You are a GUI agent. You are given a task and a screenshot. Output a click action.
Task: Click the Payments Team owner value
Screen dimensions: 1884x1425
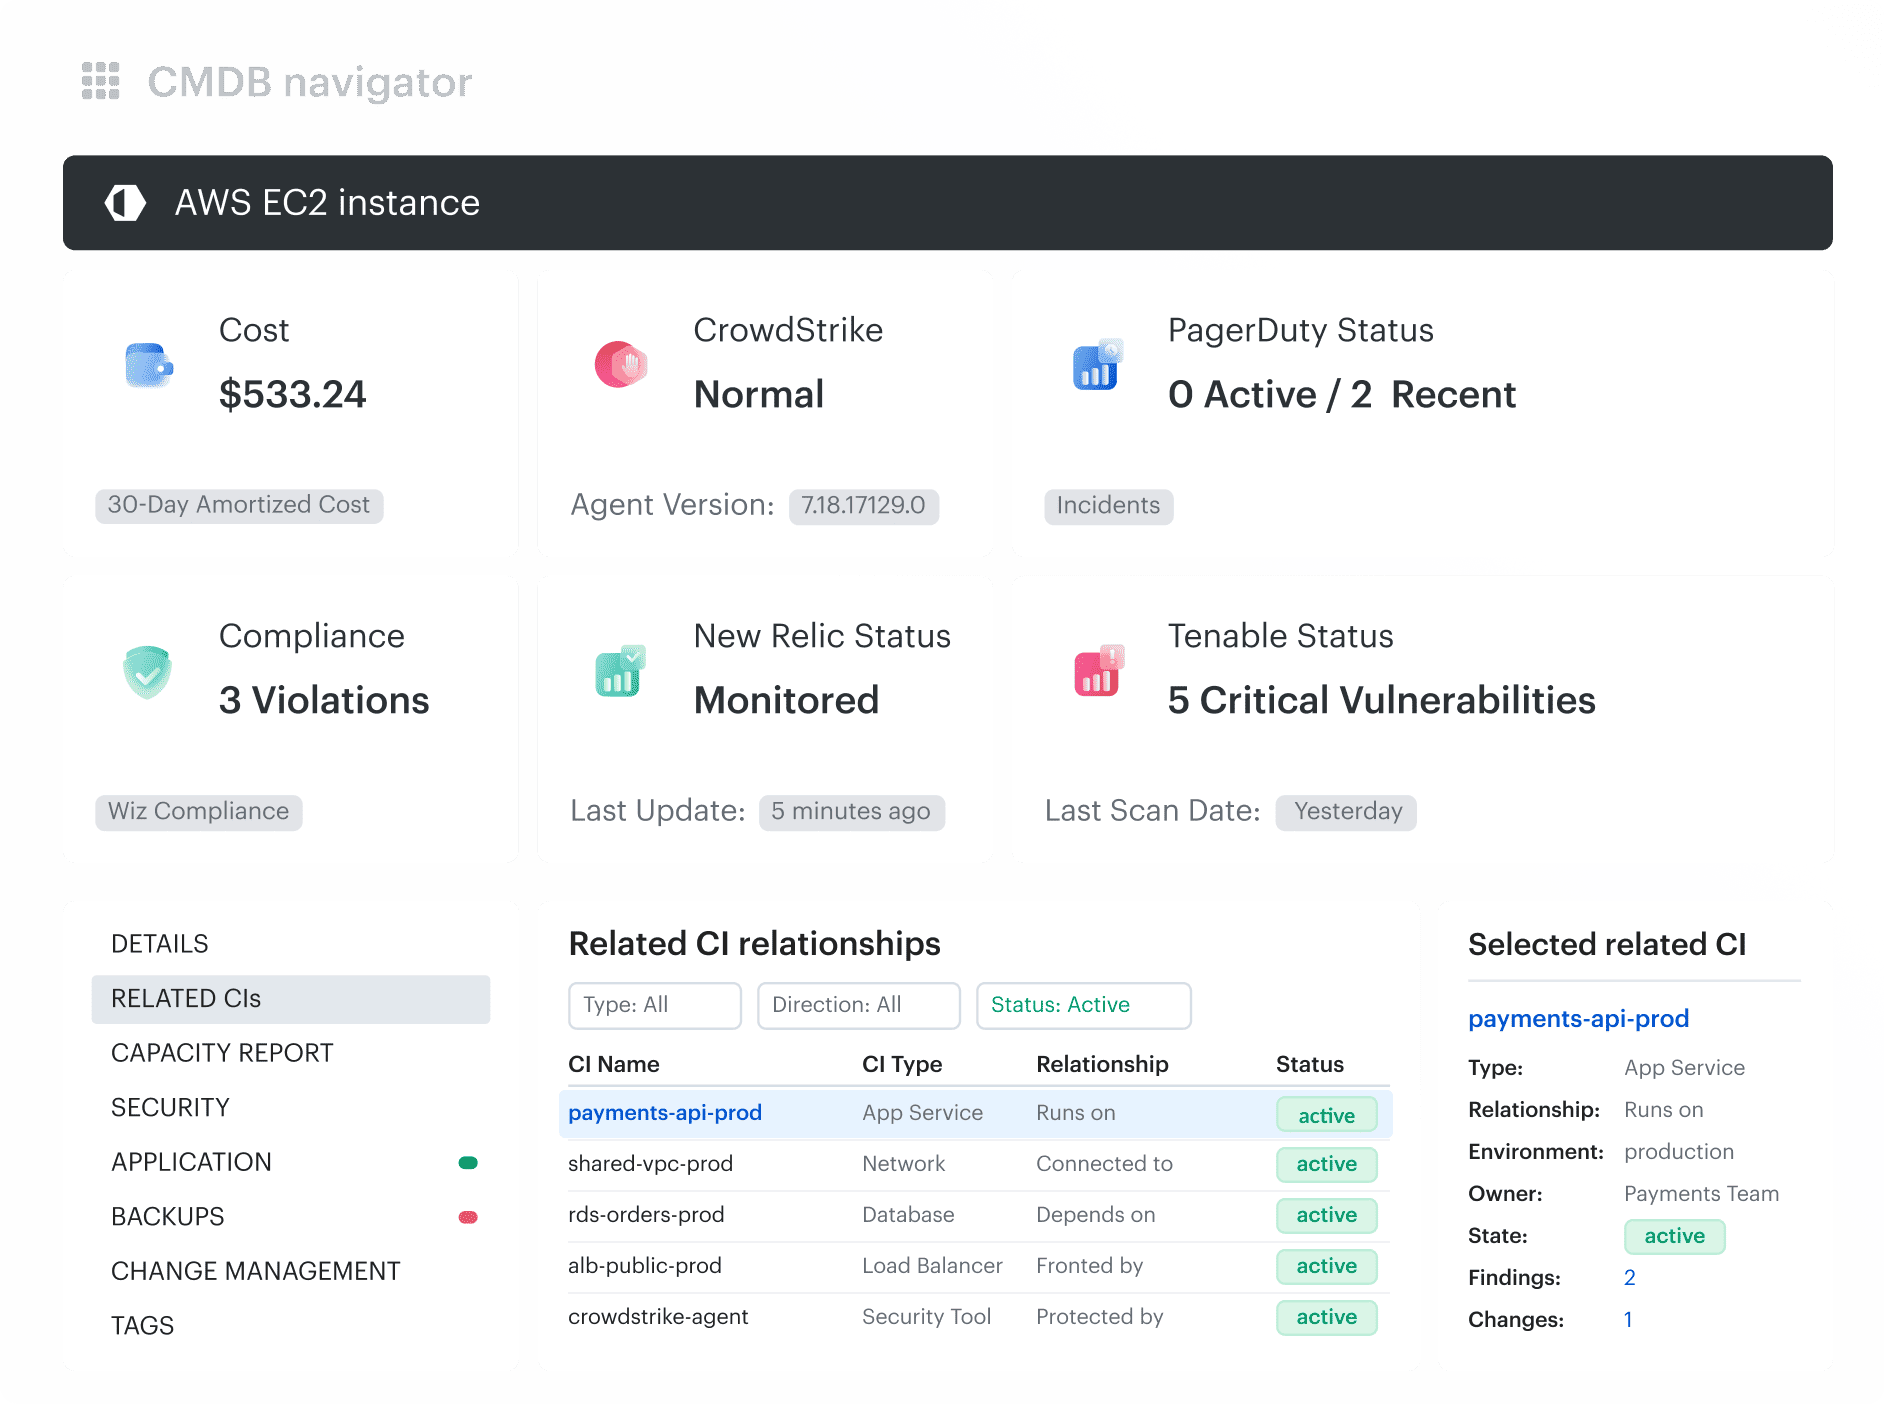click(1702, 1194)
